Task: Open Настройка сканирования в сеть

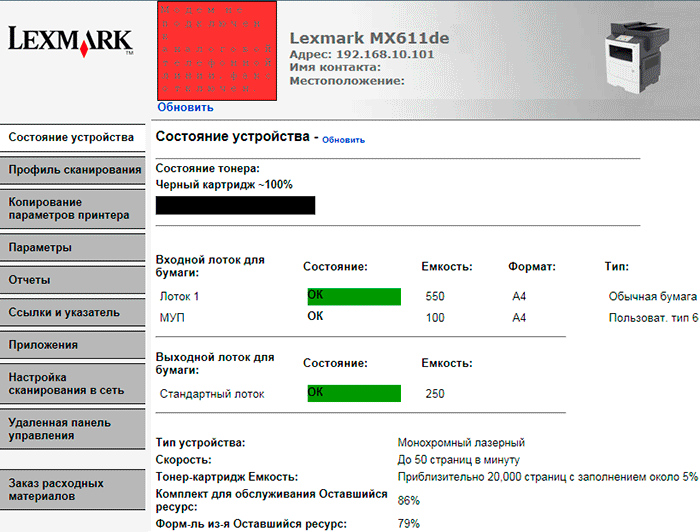Action: coord(72,384)
